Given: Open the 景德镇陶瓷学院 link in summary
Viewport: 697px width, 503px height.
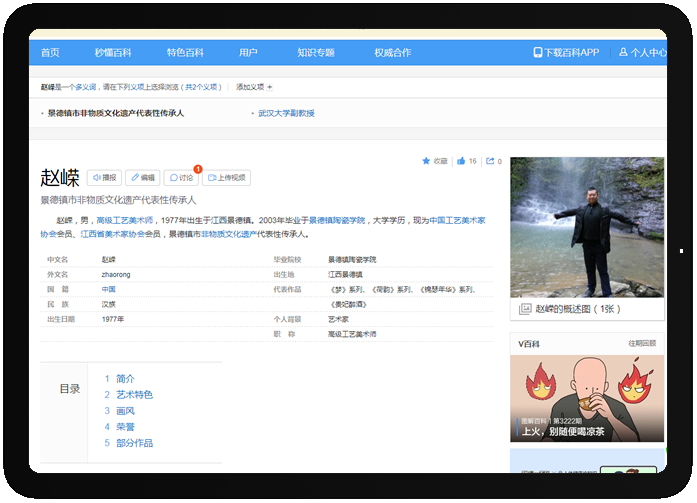Looking at the screenshot, I should click(336, 220).
